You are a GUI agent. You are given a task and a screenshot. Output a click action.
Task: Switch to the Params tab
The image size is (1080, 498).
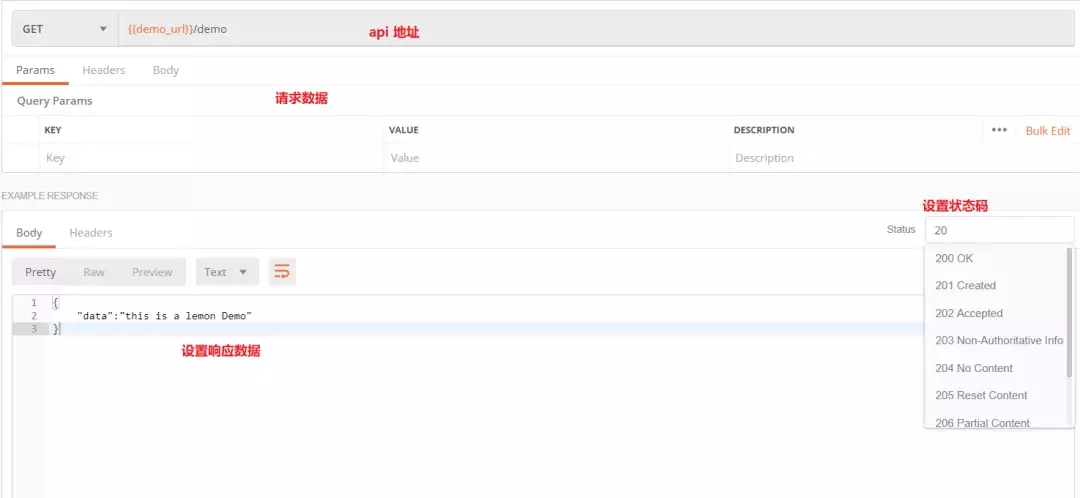pos(35,70)
